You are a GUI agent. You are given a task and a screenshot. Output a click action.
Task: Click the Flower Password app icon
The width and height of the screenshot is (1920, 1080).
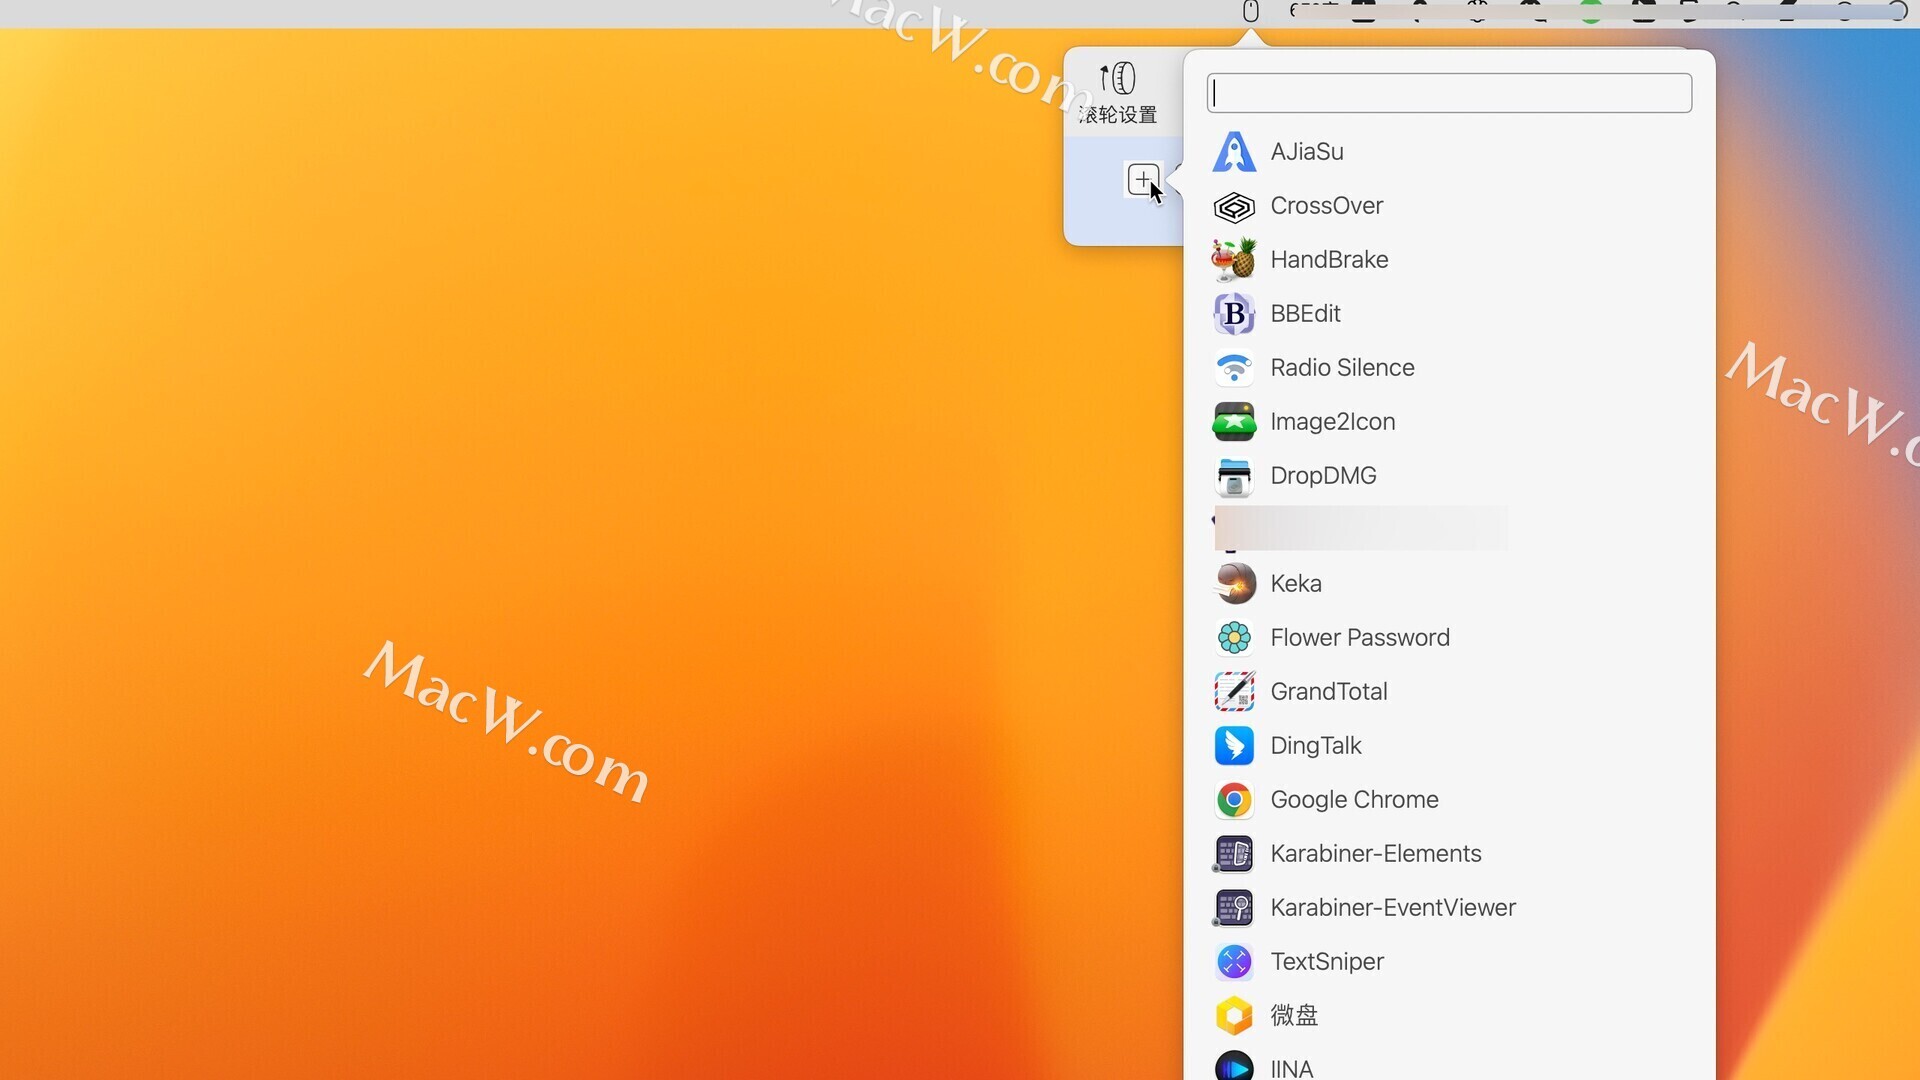[1234, 638]
